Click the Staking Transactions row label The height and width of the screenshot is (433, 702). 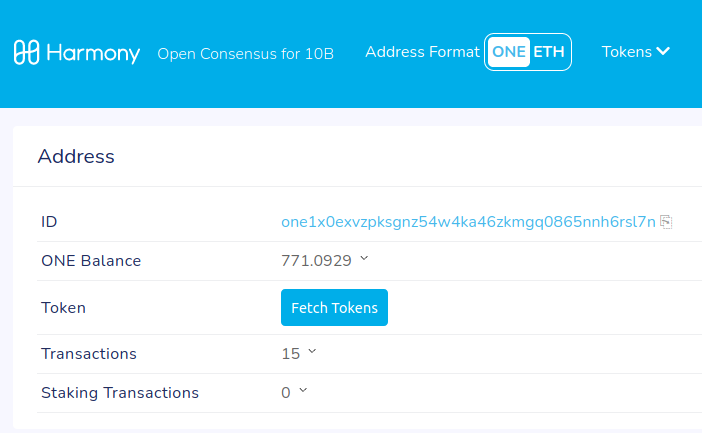pyautogui.click(x=120, y=393)
